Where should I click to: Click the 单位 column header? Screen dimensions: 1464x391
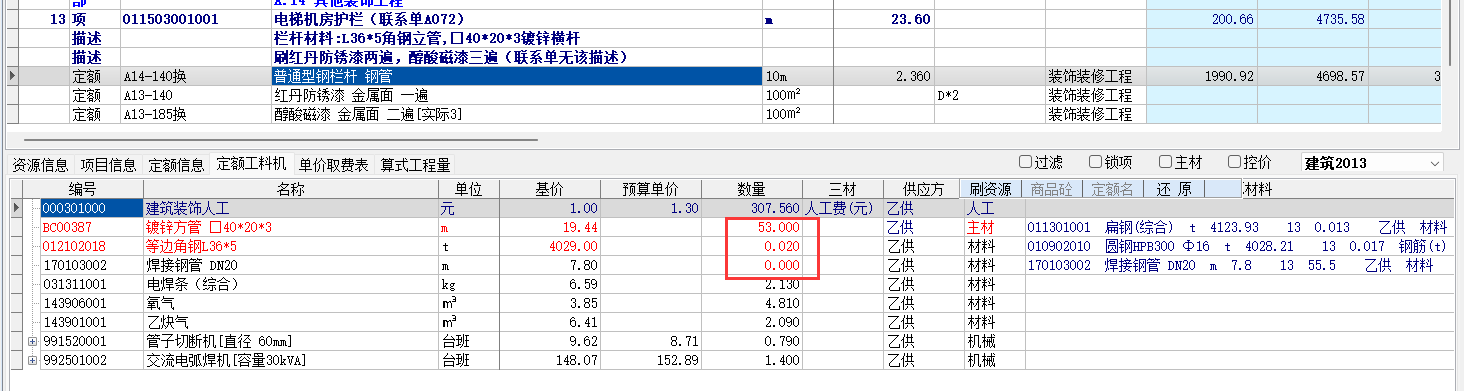tap(468, 189)
